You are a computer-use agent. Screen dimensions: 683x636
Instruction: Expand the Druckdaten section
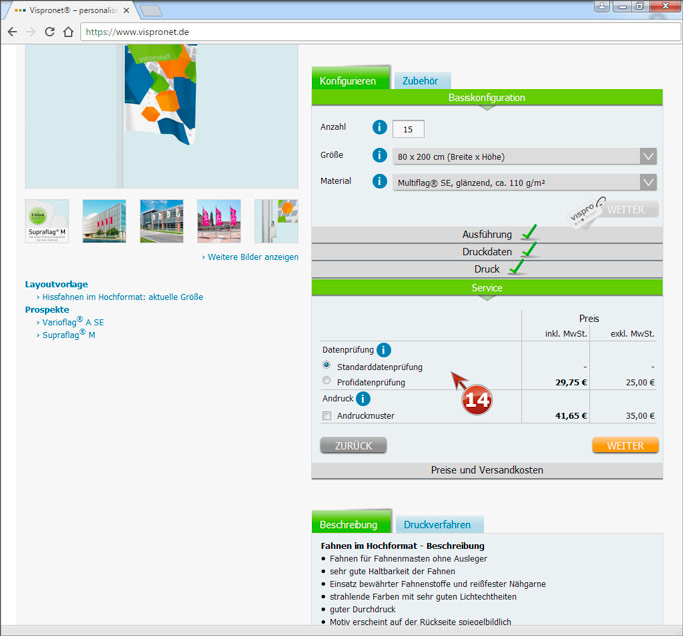[487, 252]
